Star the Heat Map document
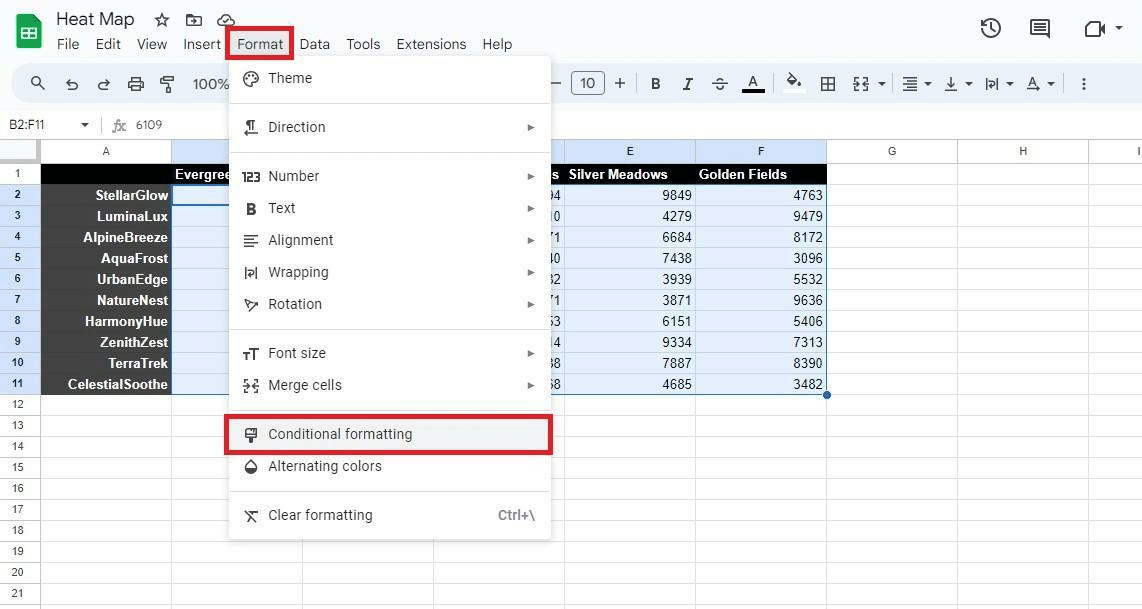 pos(162,20)
